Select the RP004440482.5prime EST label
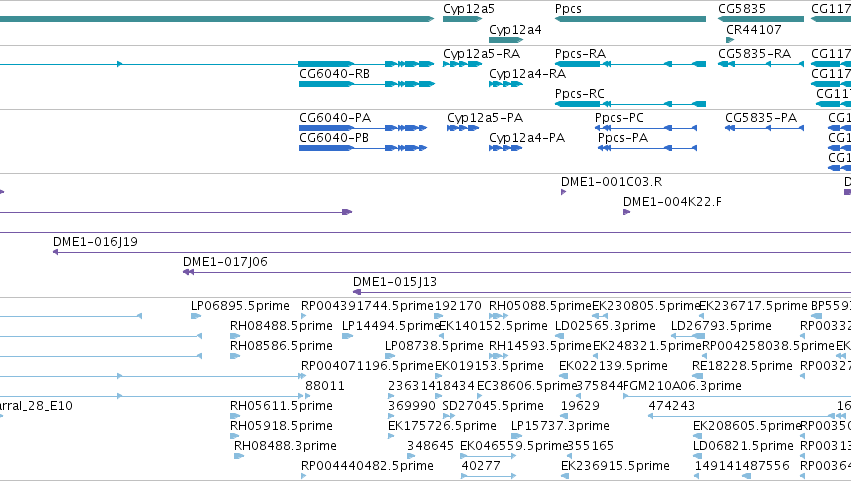 pyautogui.click(x=367, y=466)
